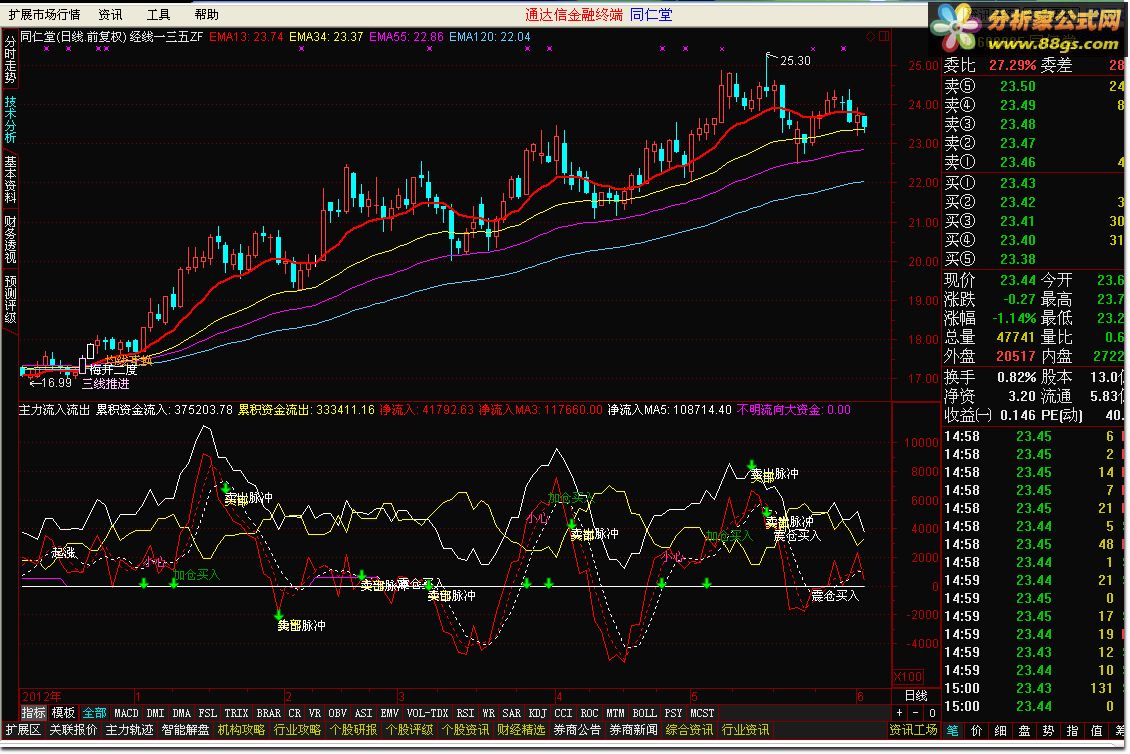Apply the BOLL indicator
Screen dimensions: 1130x754
644,713
